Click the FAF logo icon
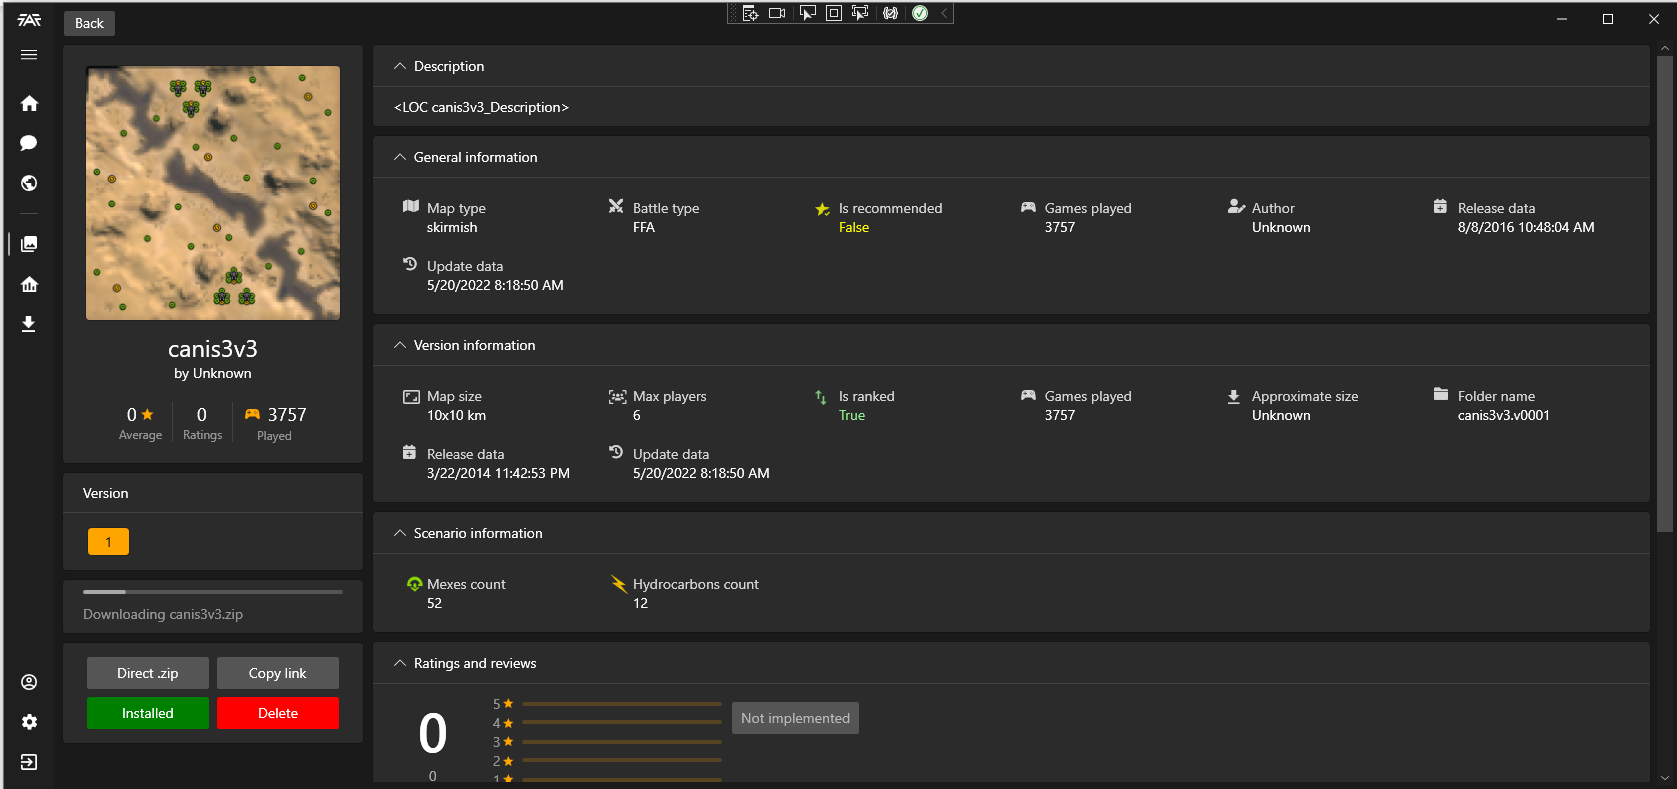This screenshot has width=1677, height=789. coord(29,20)
